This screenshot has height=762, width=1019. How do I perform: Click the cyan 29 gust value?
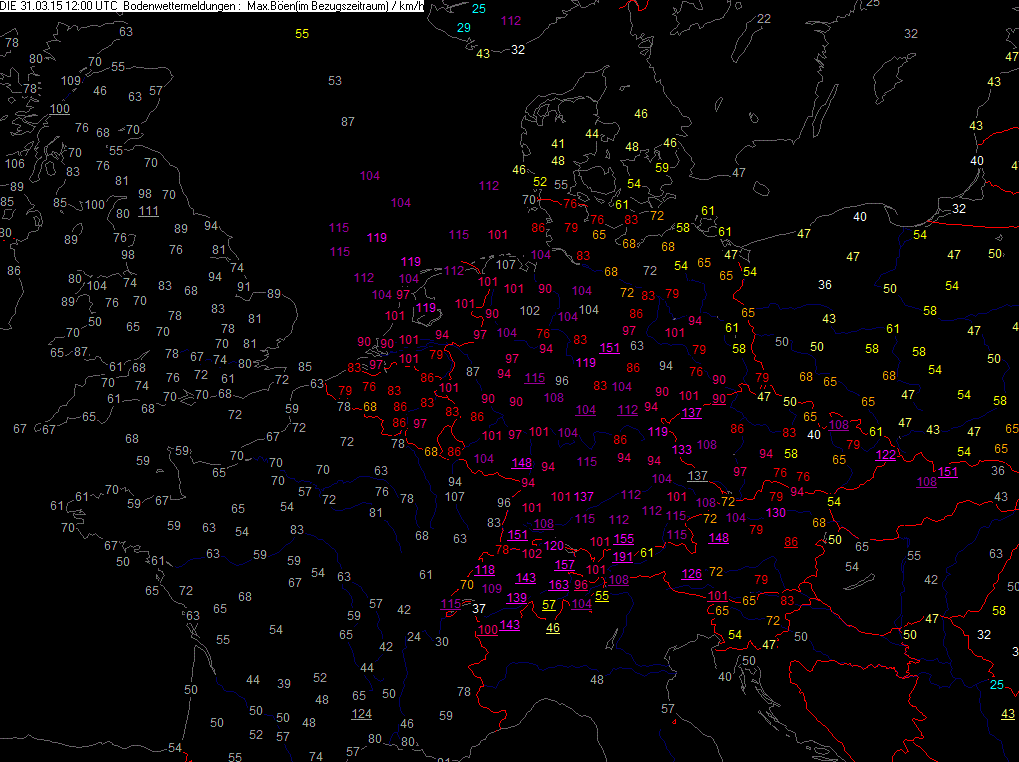point(463,28)
